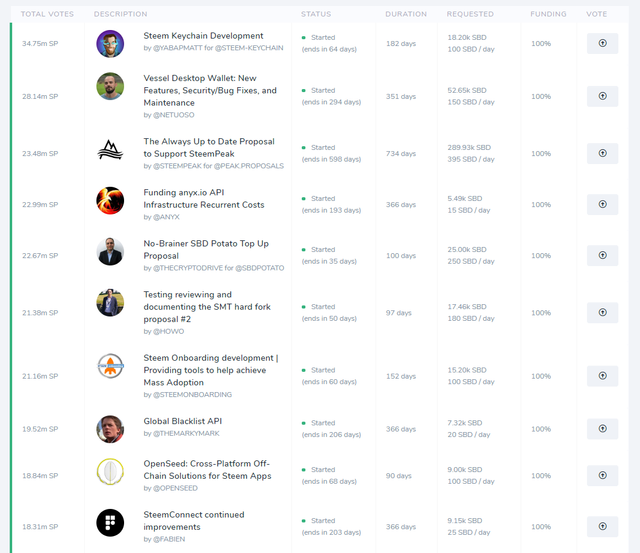Open the @THECRYPTODRIVE for @SBDPOTATO author line

tap(214, 268)
